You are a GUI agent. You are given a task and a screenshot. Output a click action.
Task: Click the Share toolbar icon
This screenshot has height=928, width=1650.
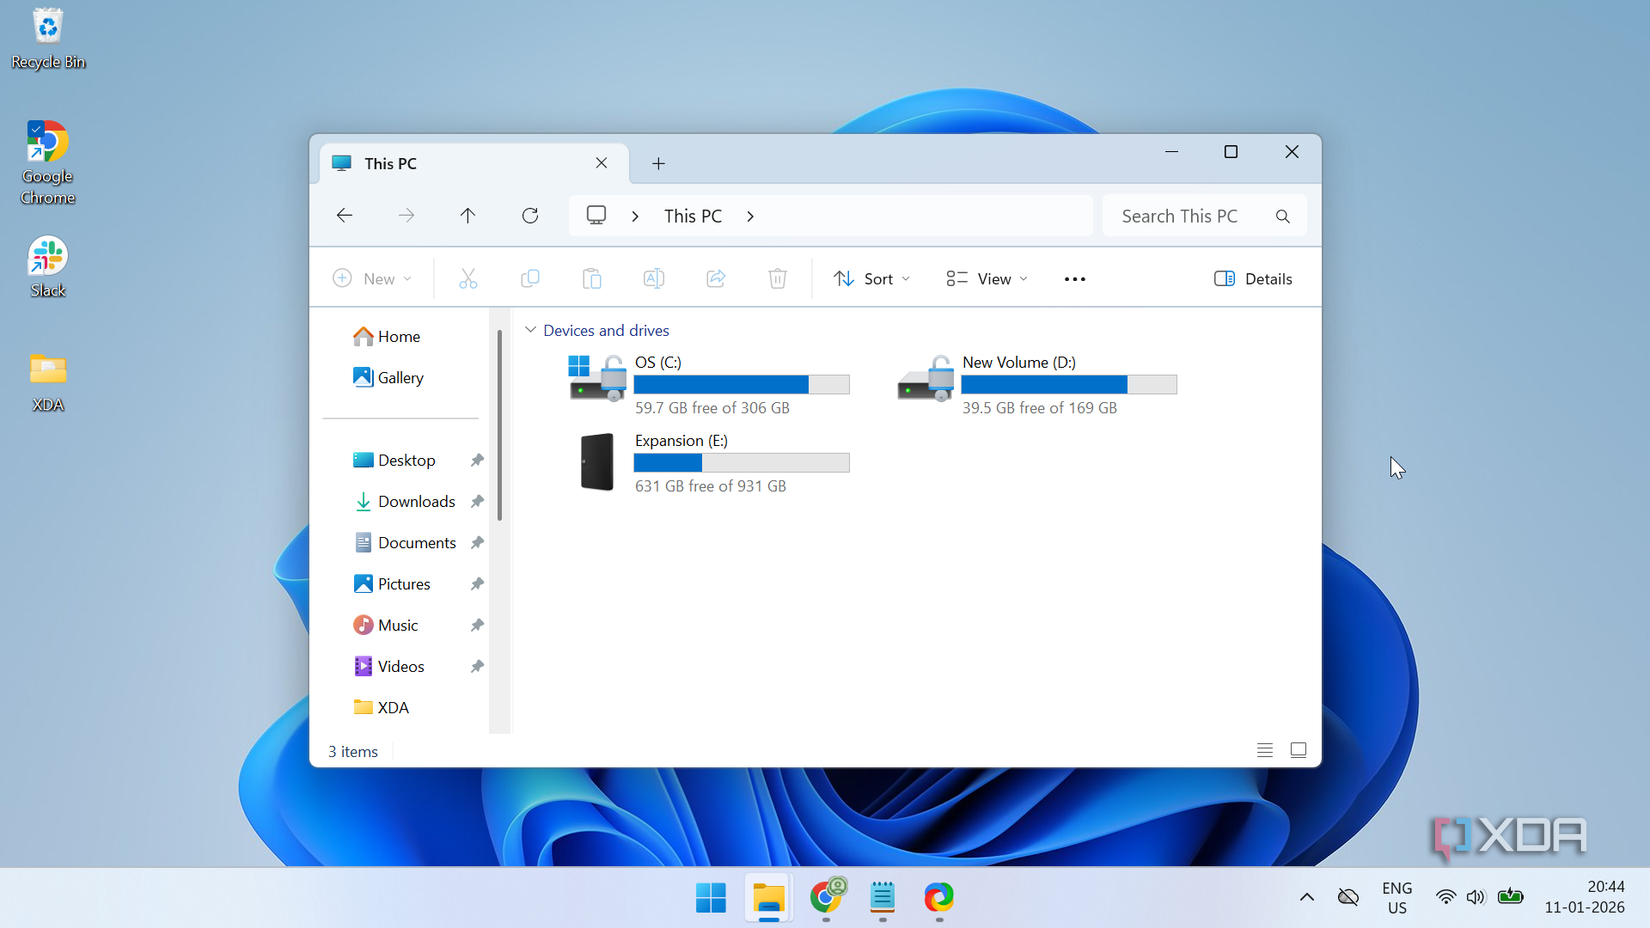click(x=716, y=279)
